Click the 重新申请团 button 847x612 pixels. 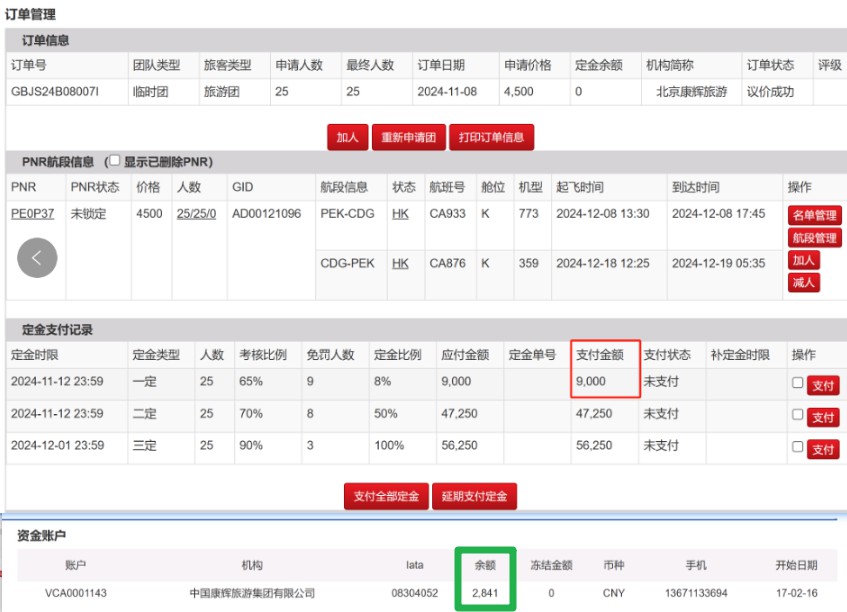tap(410, 138)
